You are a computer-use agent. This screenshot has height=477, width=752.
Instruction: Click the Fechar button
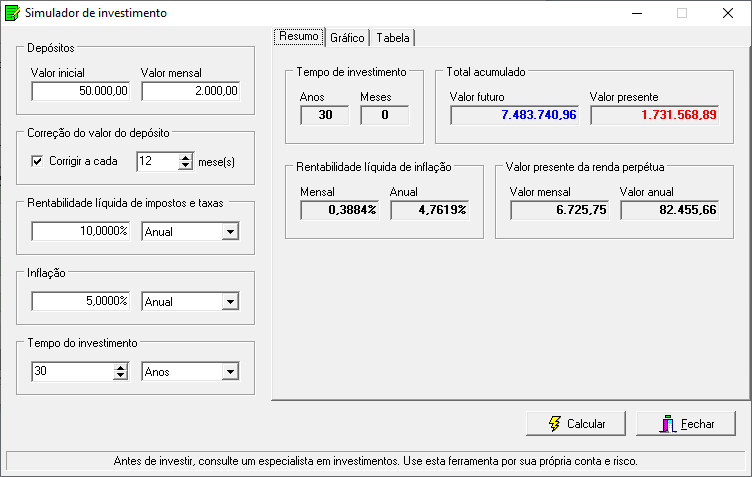click(x=686, y=424)
